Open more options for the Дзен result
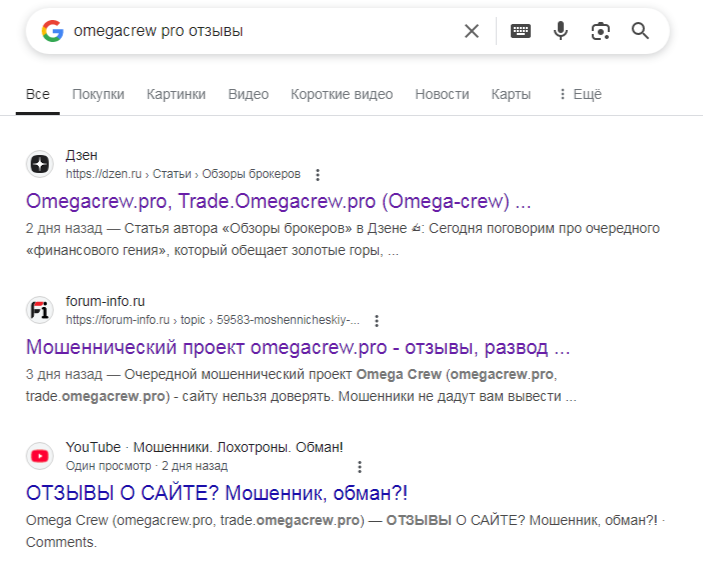The height and width of the screenshot is (568, 703). tap(317, 175)
